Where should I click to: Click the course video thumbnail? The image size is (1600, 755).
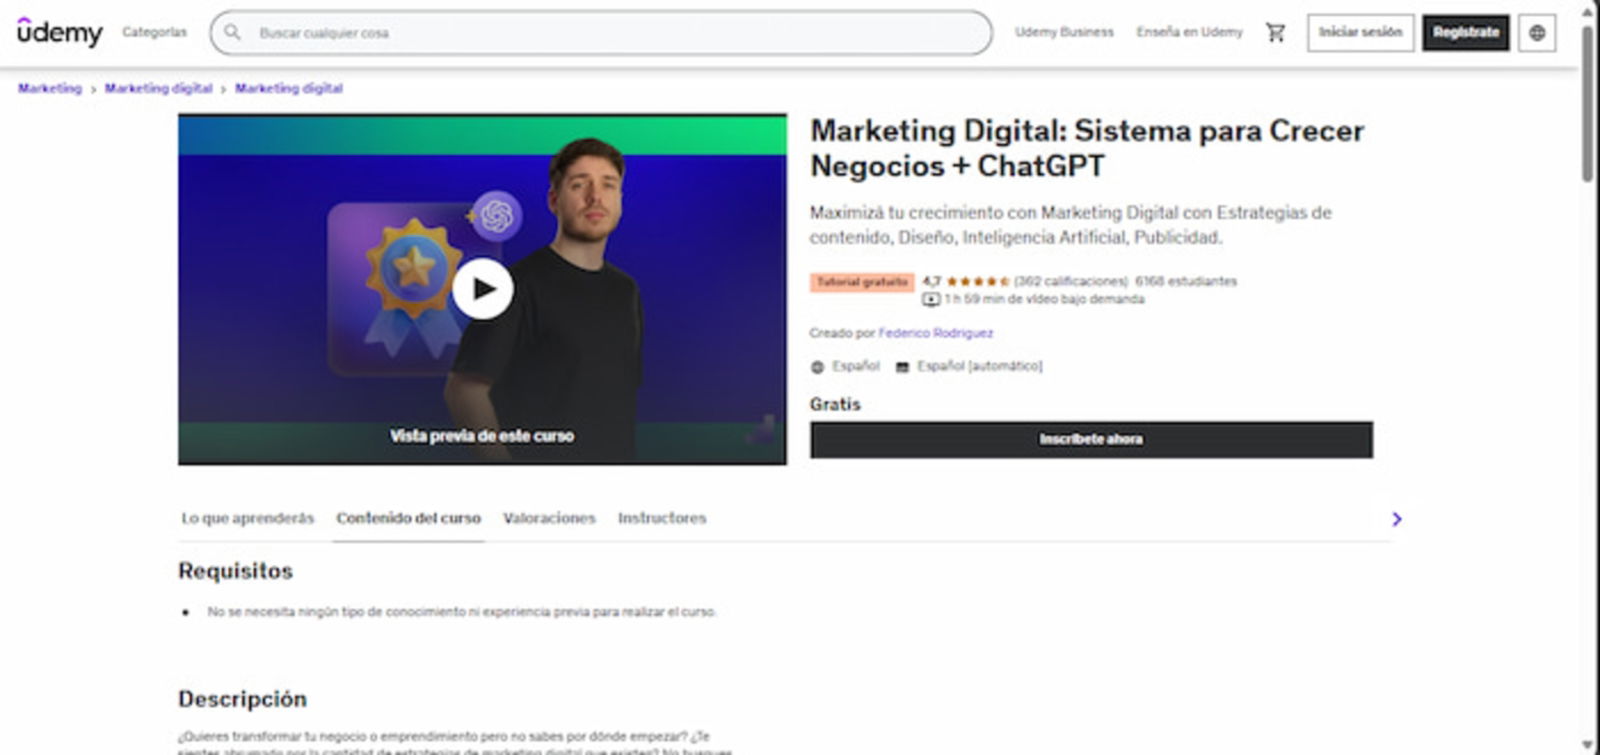click(x=482, y=289)
